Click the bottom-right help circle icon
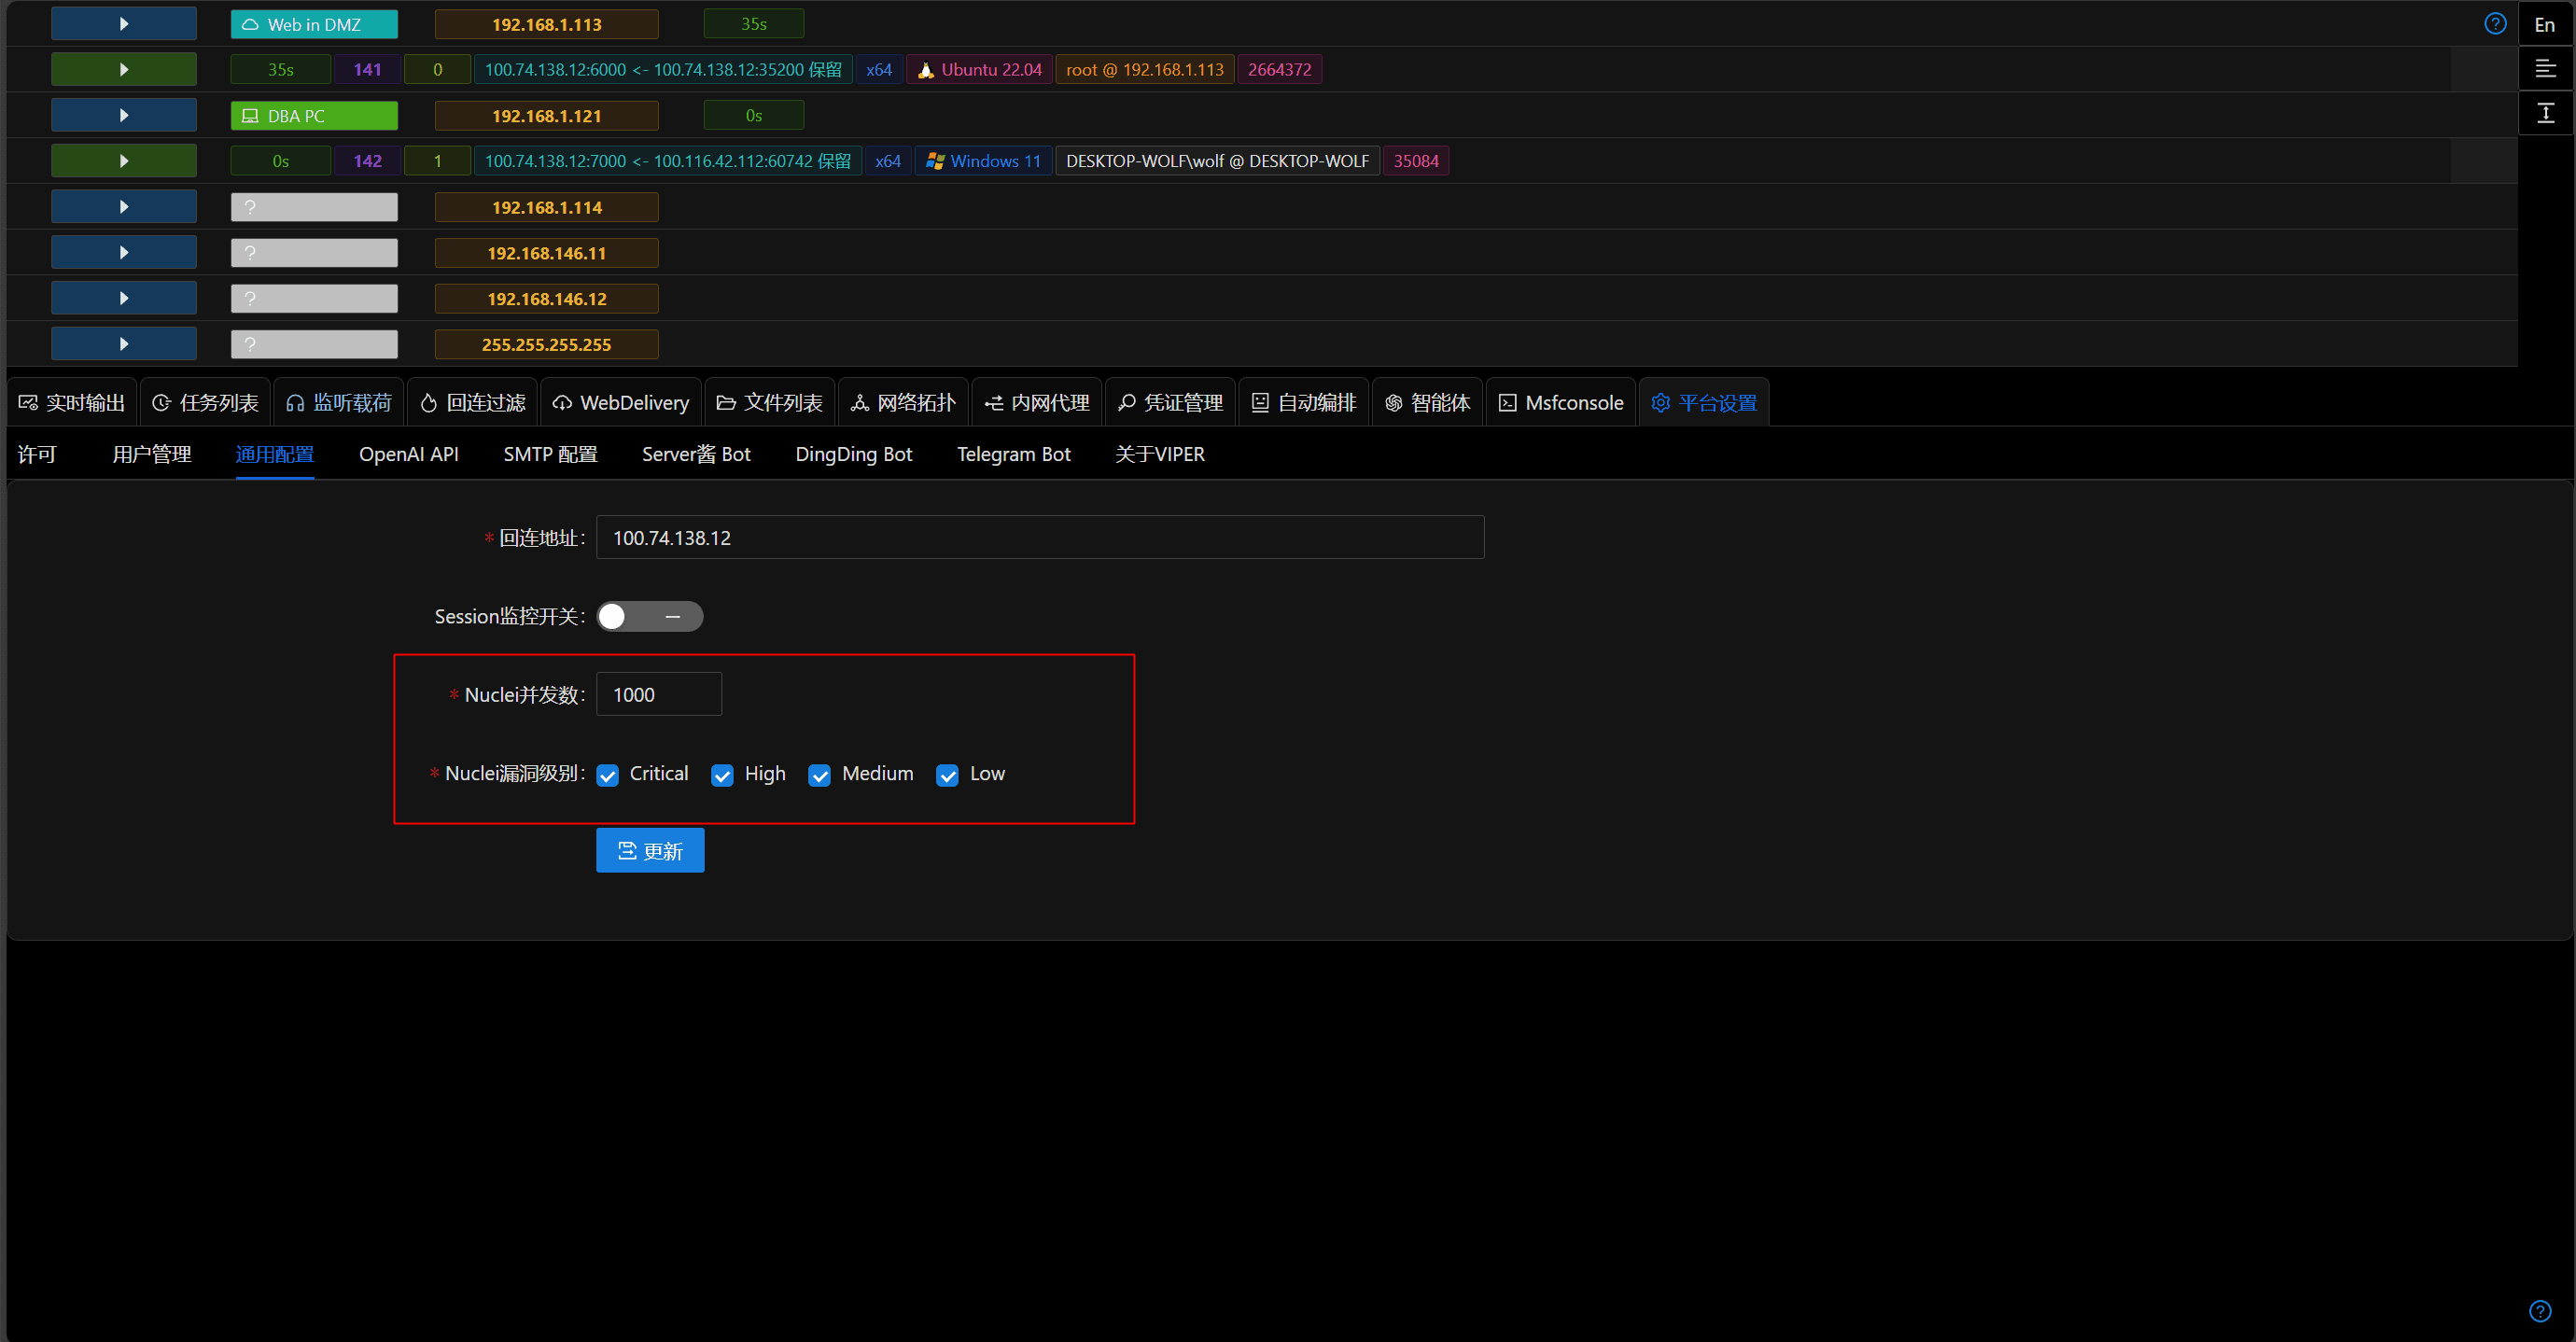This screenshot has height=1342, width=2576. [2540, 1311]
